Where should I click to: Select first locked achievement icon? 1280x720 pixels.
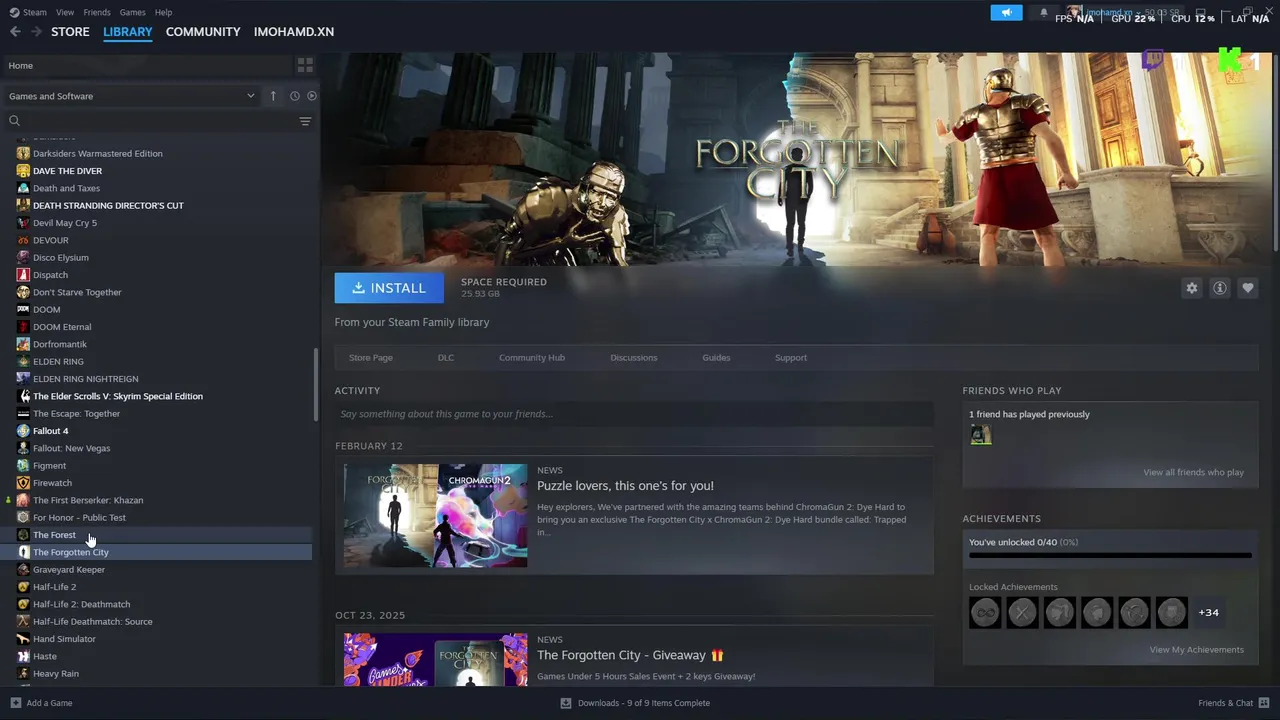(x=985, y=612)
